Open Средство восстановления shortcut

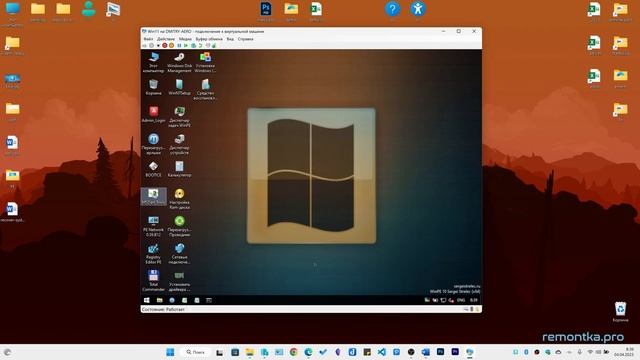[x=205, y=89]
